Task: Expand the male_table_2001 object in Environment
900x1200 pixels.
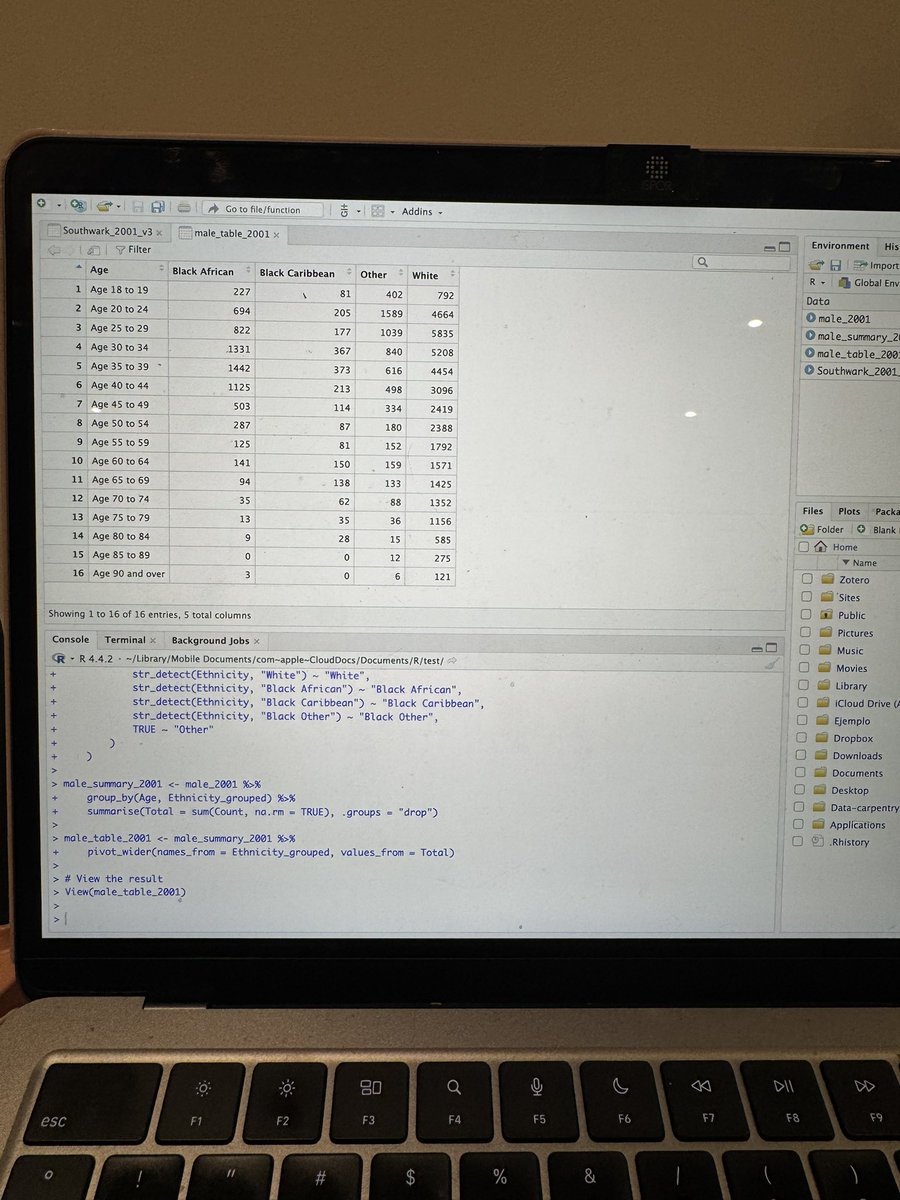Action: [811, 353]
